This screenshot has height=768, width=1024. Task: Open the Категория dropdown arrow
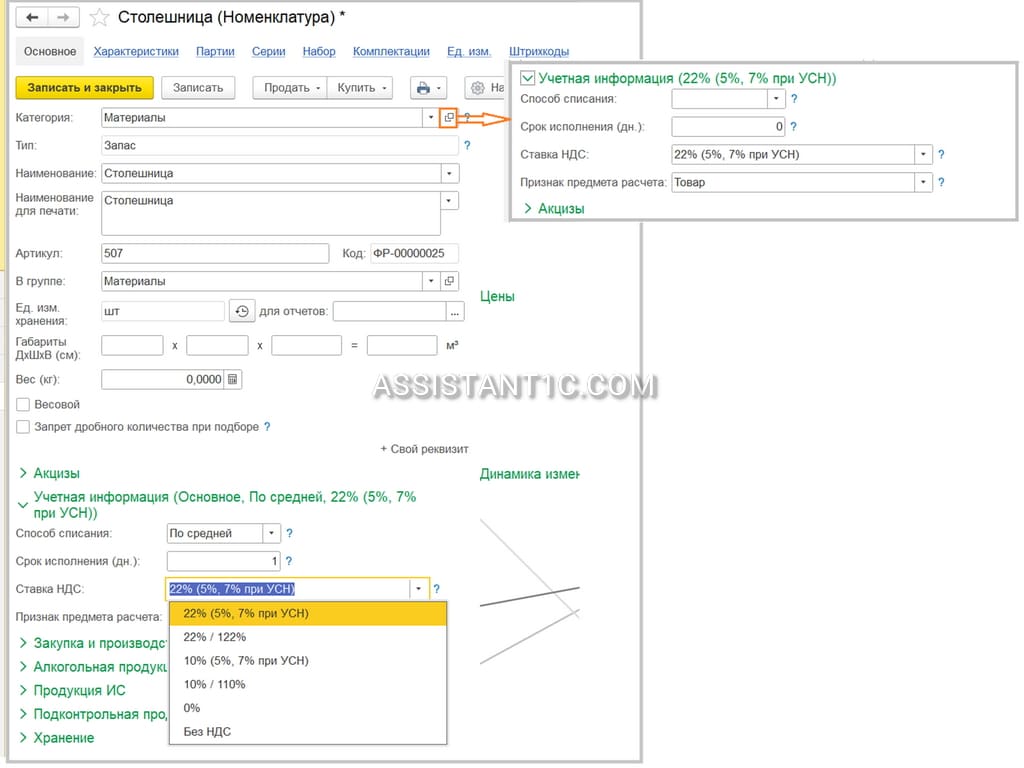pyautogui.click(x=431, y=118)
